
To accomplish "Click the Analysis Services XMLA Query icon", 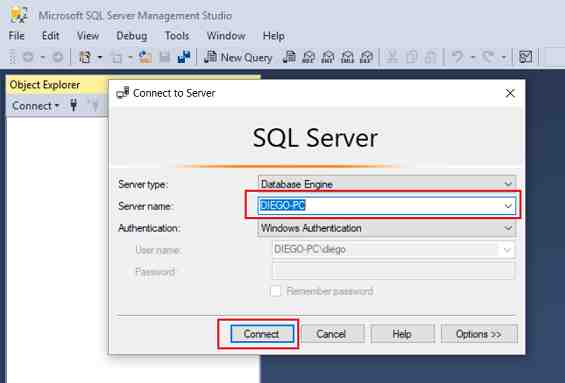I will (x=348, y=57).
